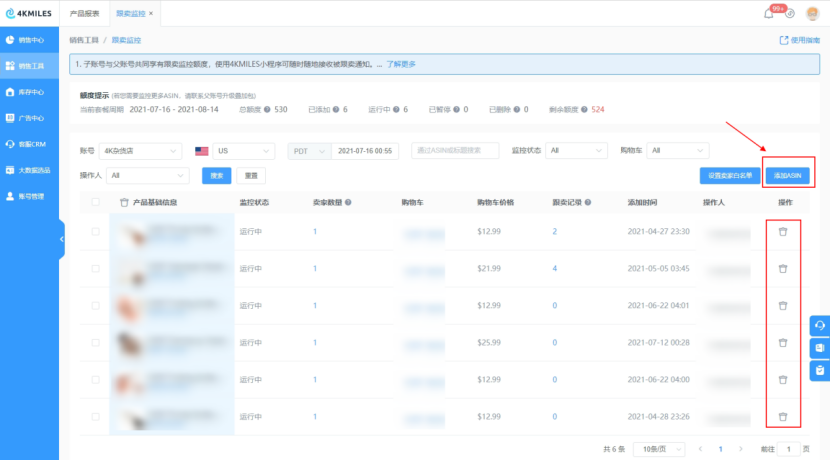This screenshot has width=830, height=461.
Task: Open the floating clipboard task icon
Action: 819,370
